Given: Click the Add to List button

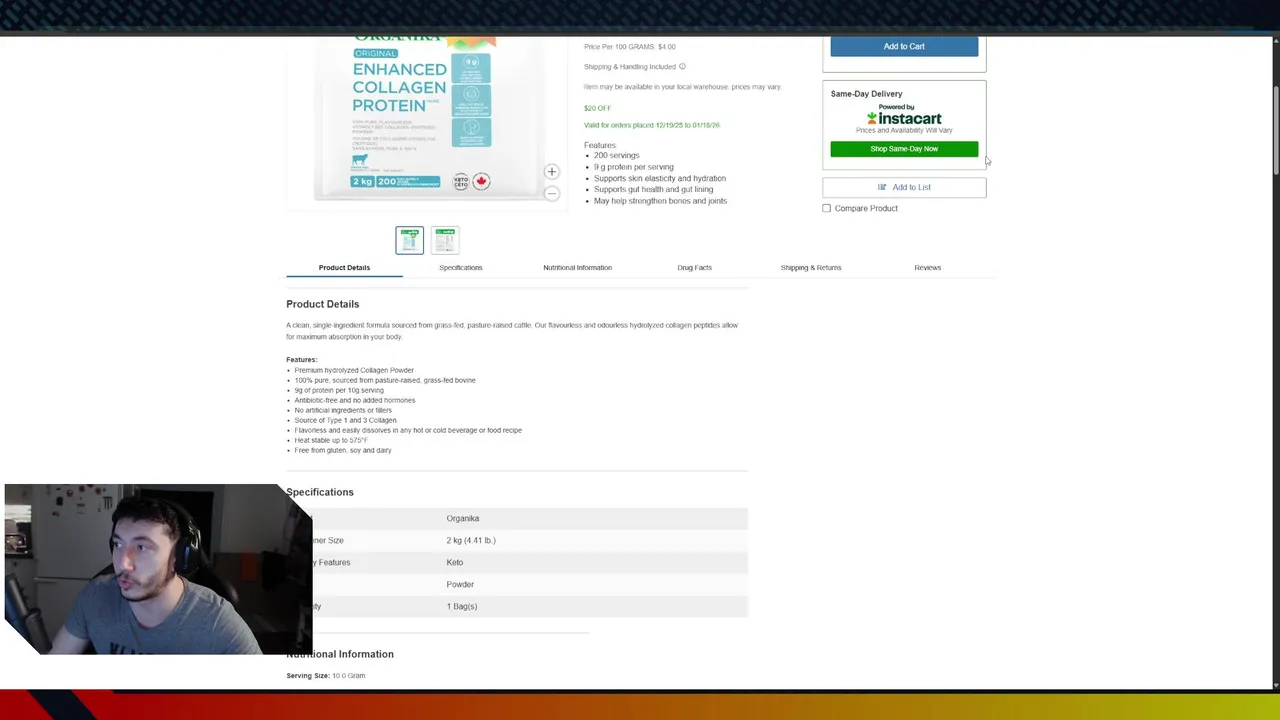Looking at the screenshot, I should click(x=904, y=187).
